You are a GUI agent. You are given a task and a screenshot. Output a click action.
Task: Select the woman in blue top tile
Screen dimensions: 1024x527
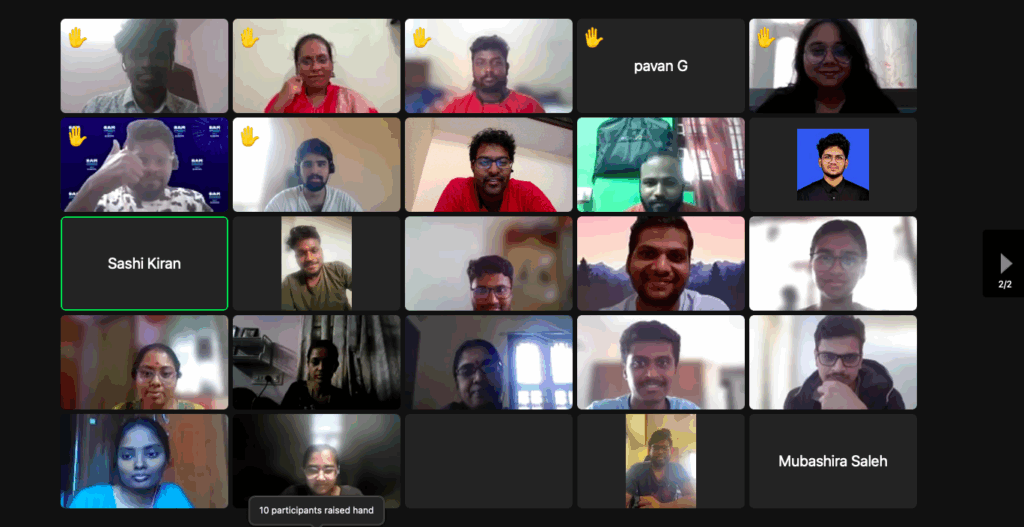point(144,461)
